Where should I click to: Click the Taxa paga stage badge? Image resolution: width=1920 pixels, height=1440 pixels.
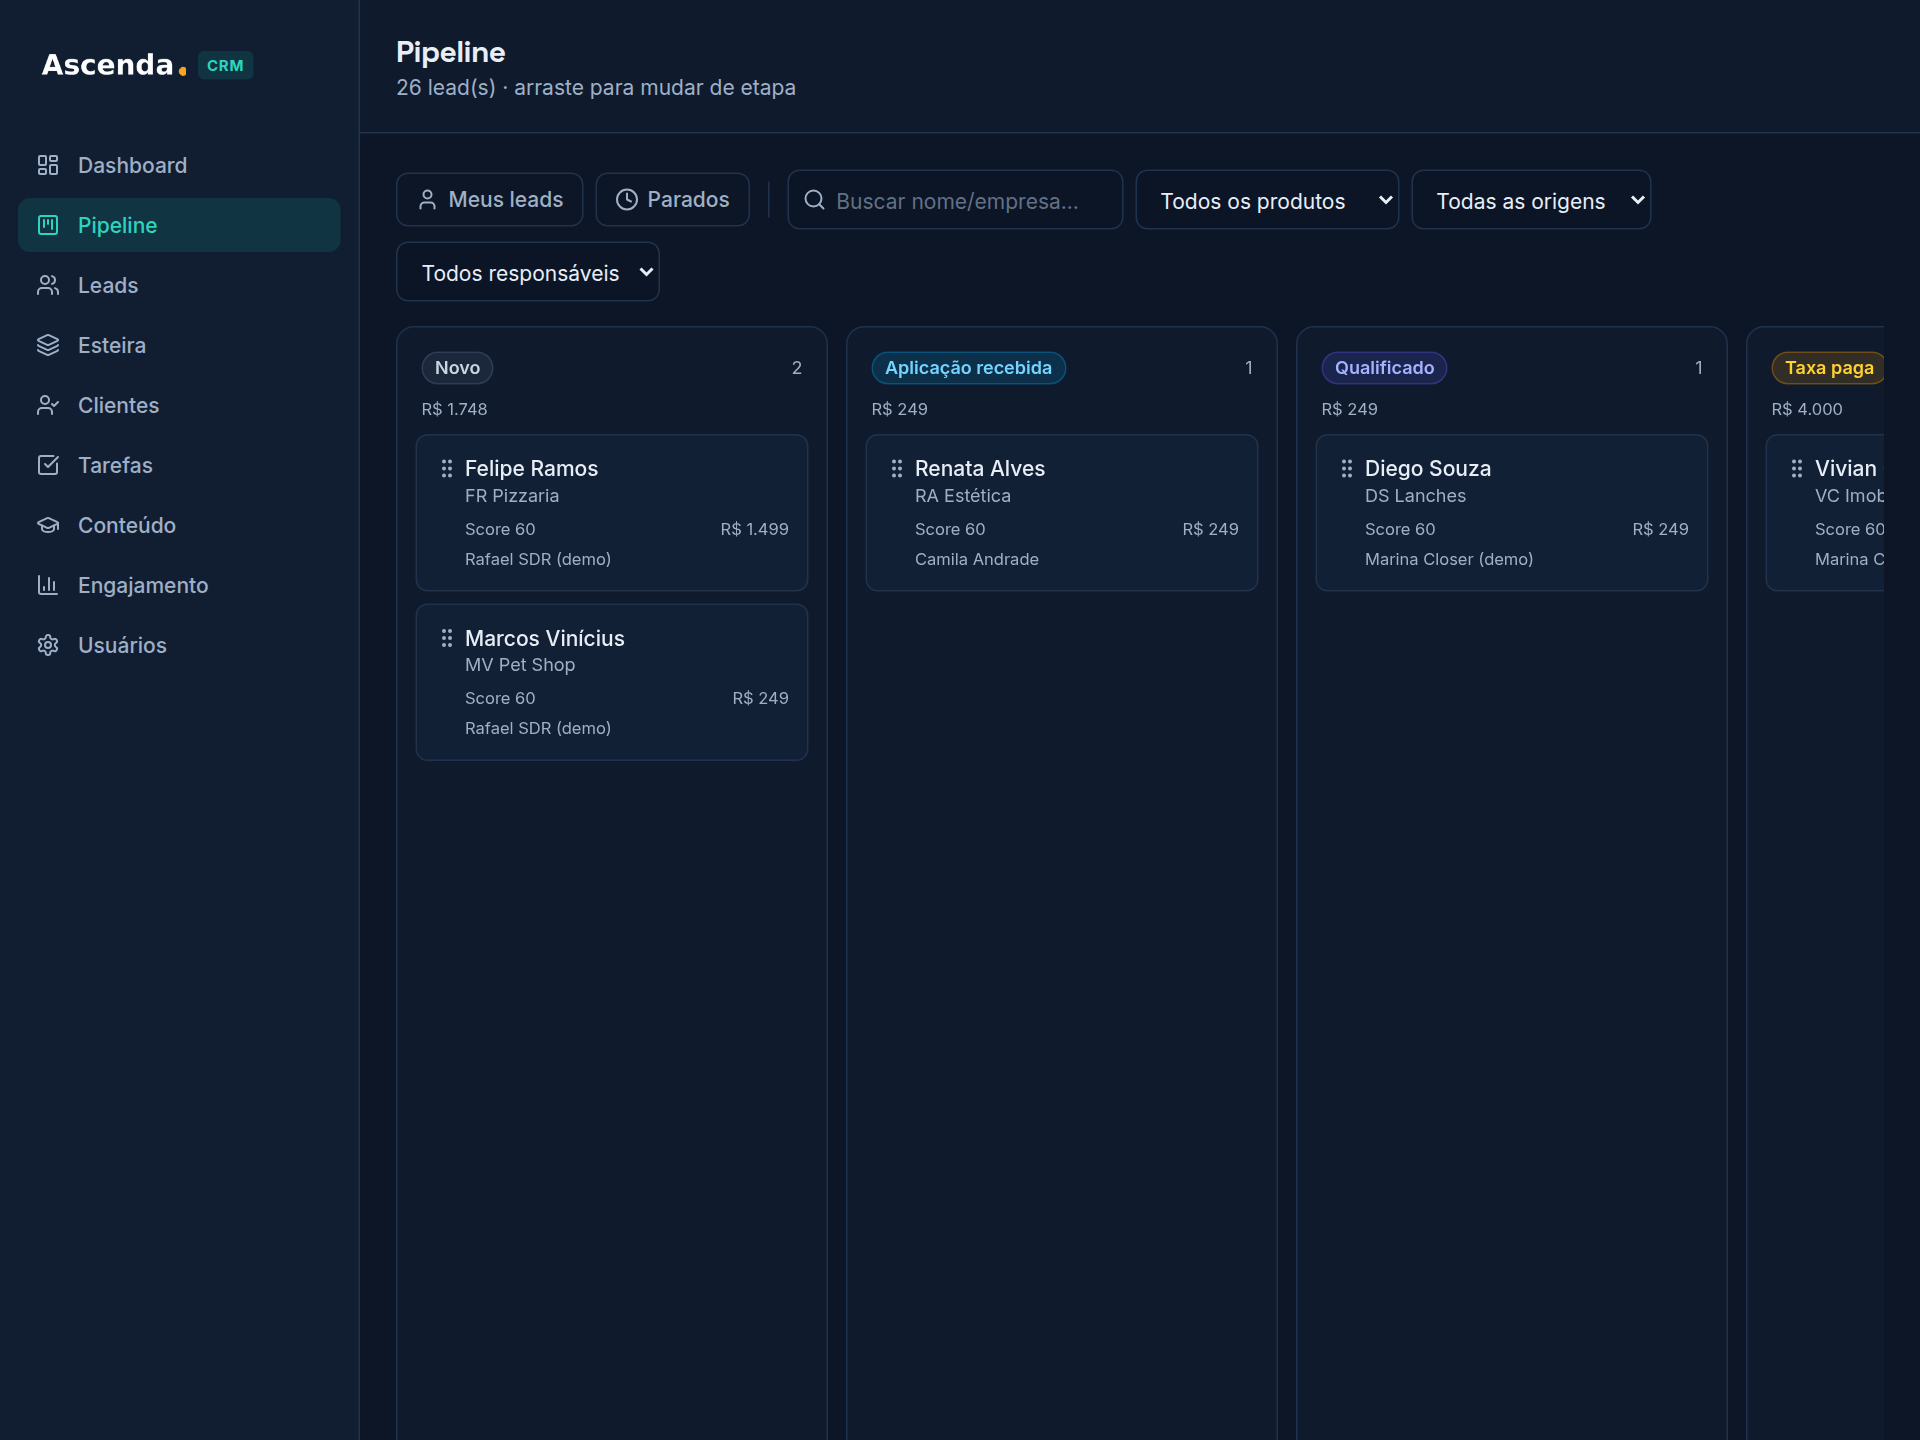coord(1828,368)
